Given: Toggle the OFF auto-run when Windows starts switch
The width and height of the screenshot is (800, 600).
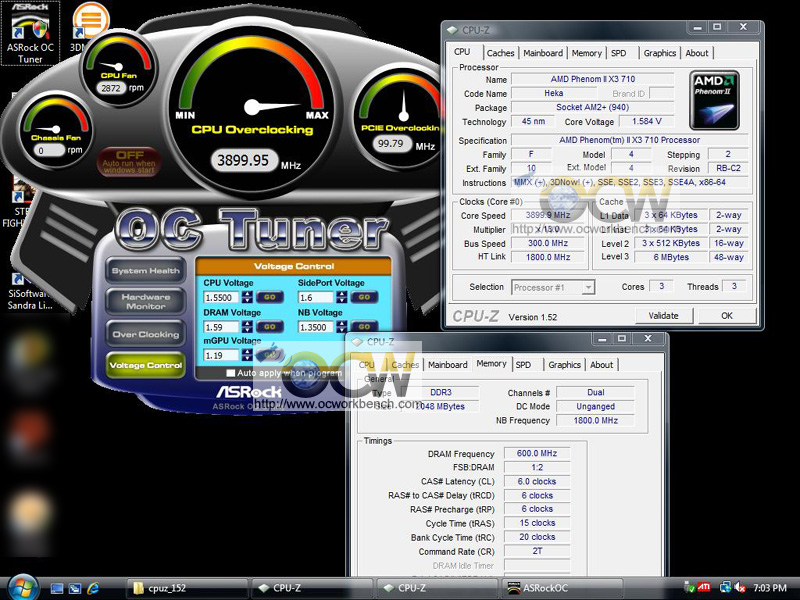Looking at the screenshot, I should coord(129,162).
